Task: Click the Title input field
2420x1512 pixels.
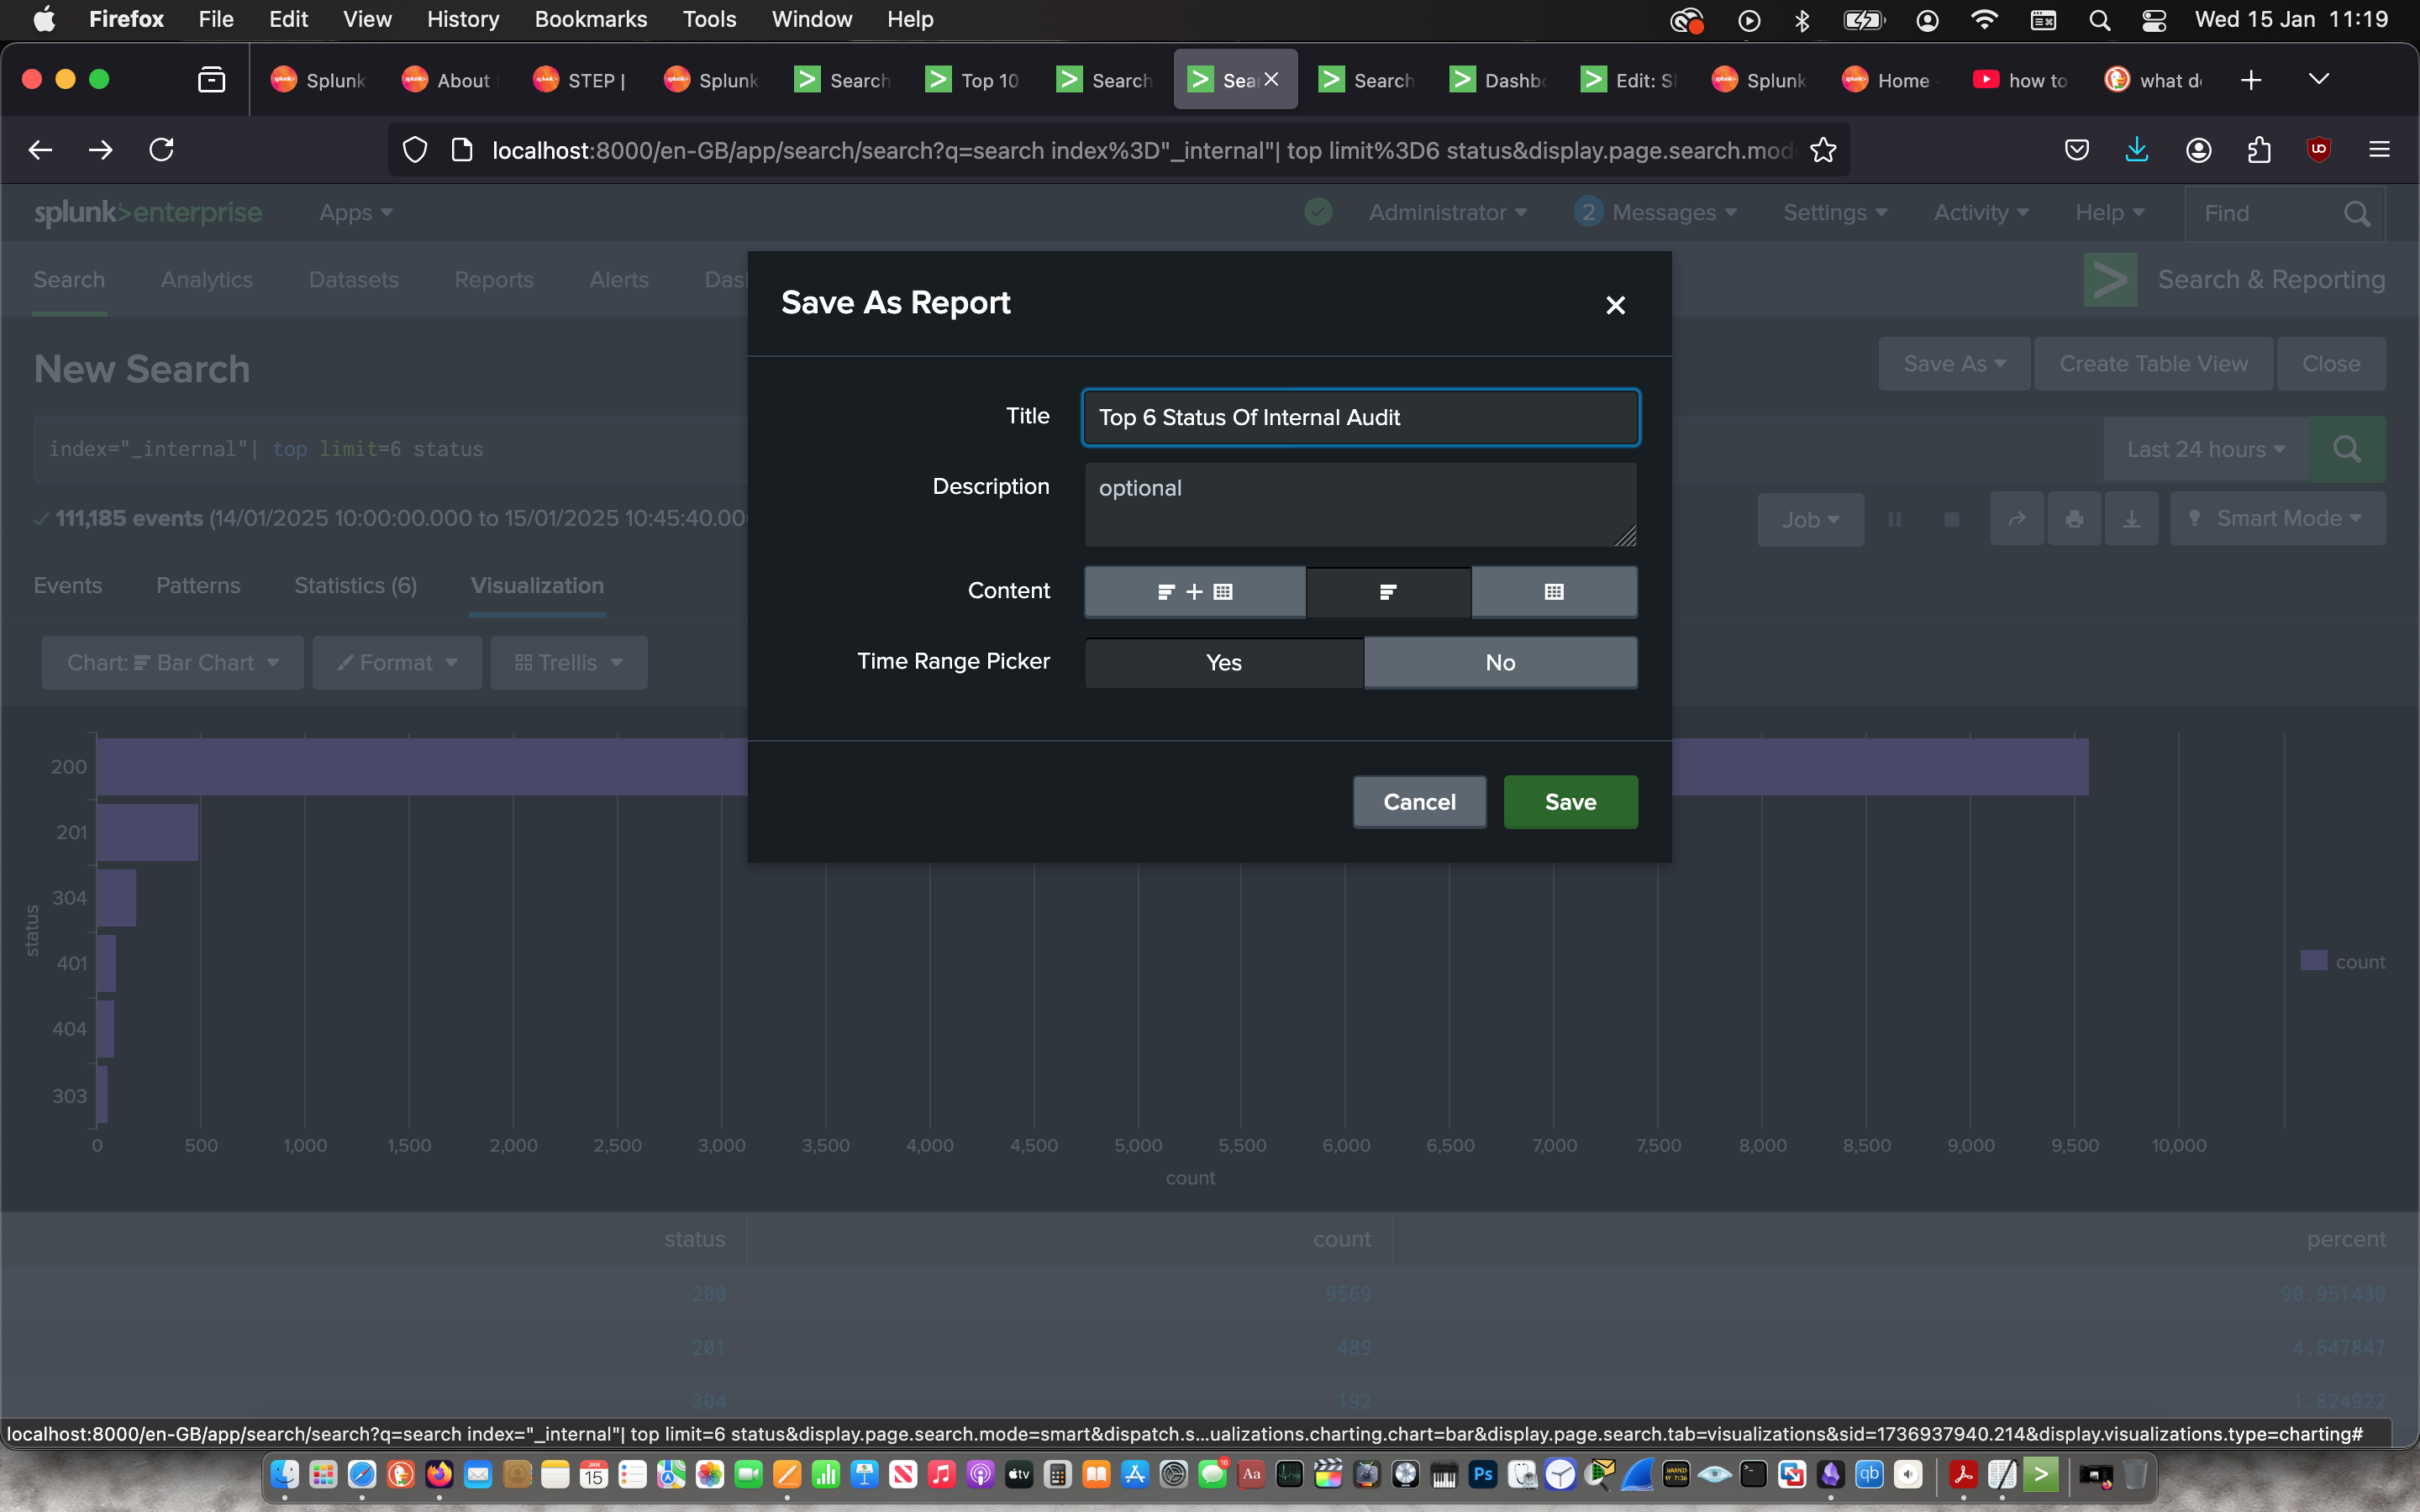Action: (x=1359, y=417)
